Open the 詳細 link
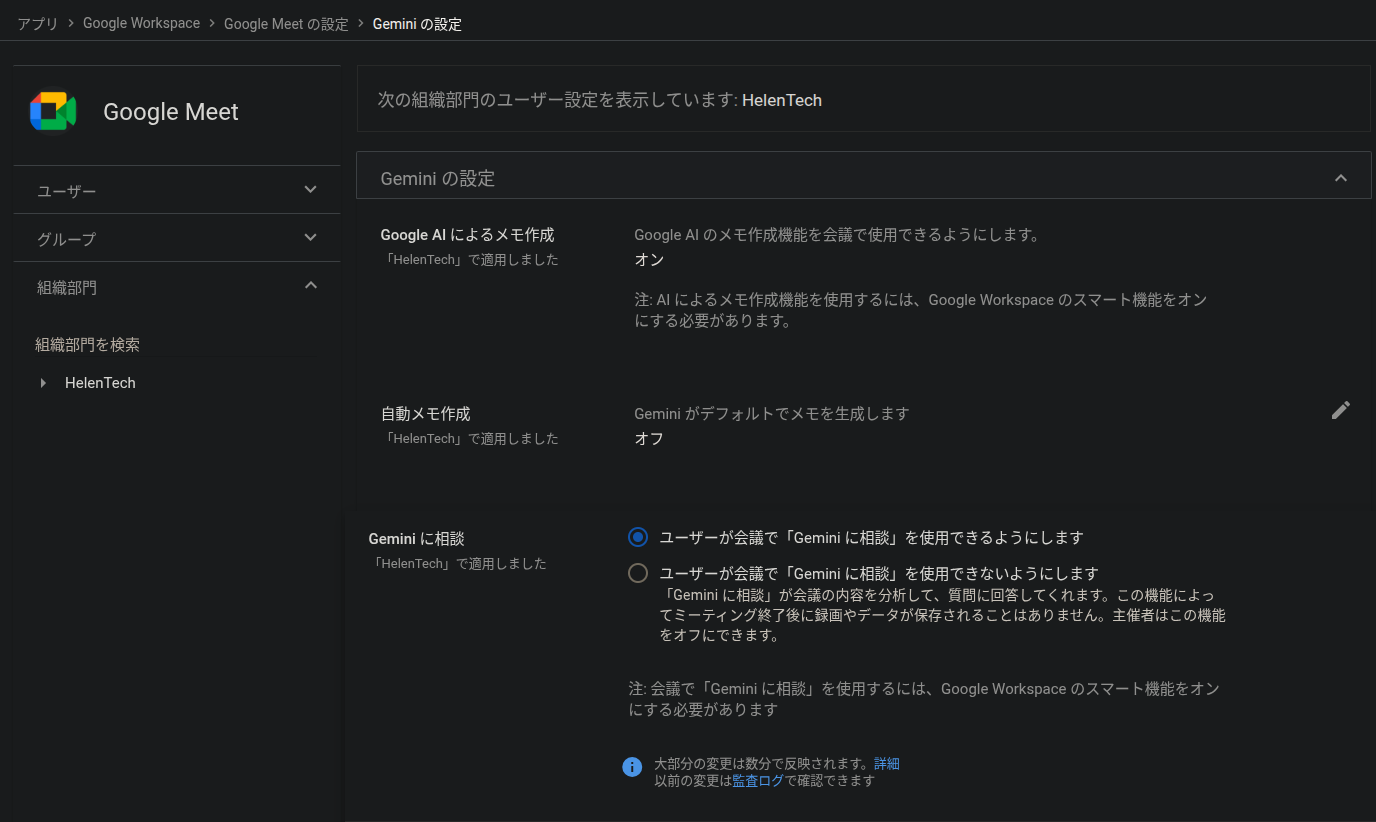The height and width of the screenshot is (822, 1376). coord(887,763)
